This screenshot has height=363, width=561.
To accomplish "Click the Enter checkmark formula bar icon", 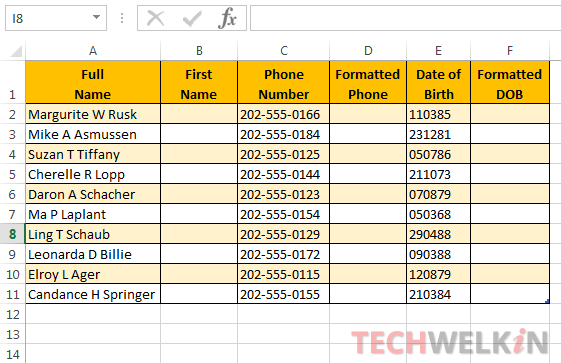I will (x=192, y=18).
